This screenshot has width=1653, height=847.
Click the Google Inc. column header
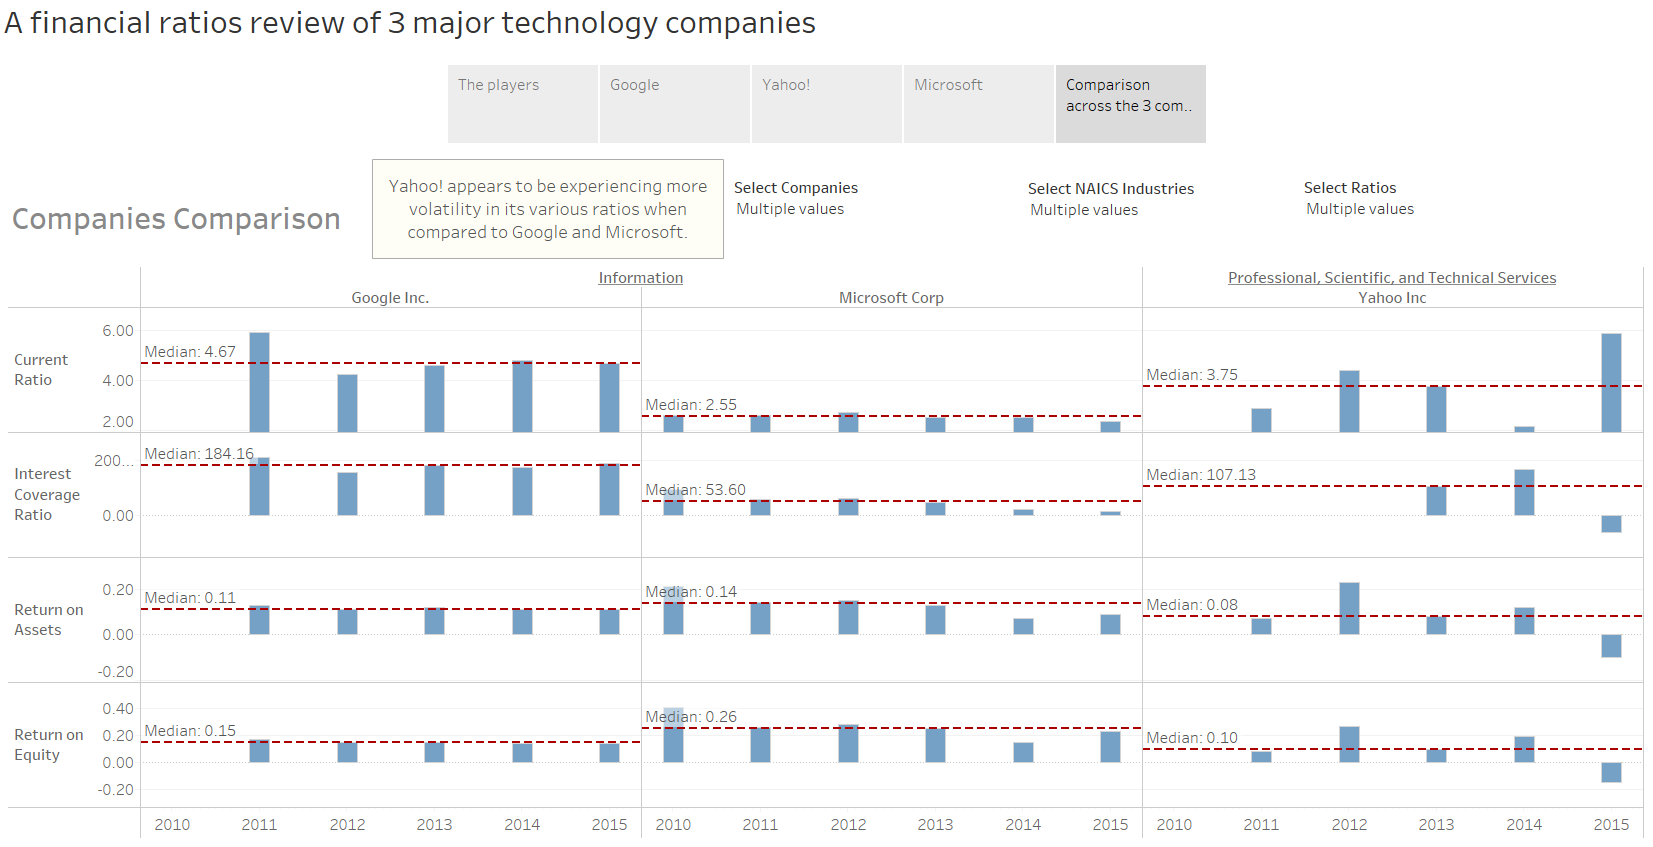tap(390, 298)
